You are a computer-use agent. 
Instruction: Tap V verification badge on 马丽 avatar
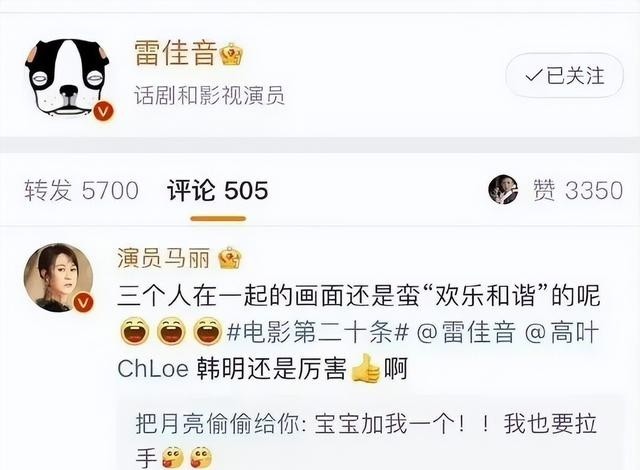83,302
